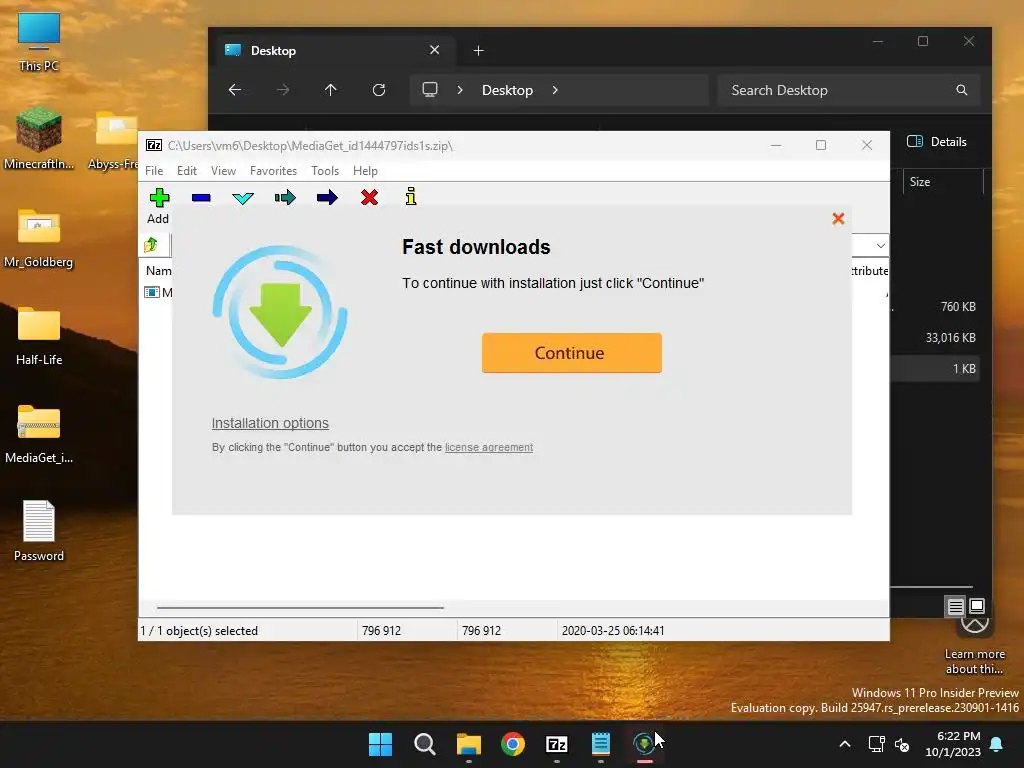Open the Help menu in 7-Zip

click(x=365, y=170)
